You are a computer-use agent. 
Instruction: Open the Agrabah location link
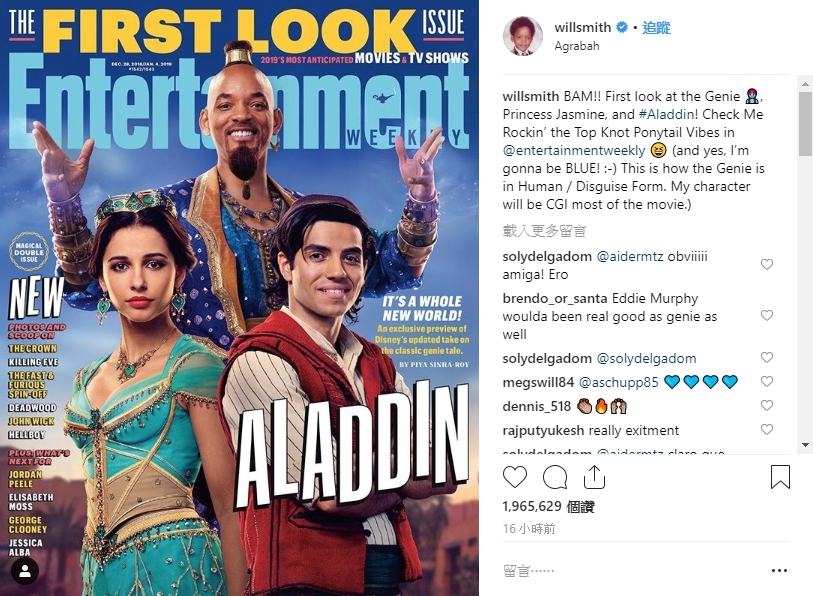click(577, 46)
